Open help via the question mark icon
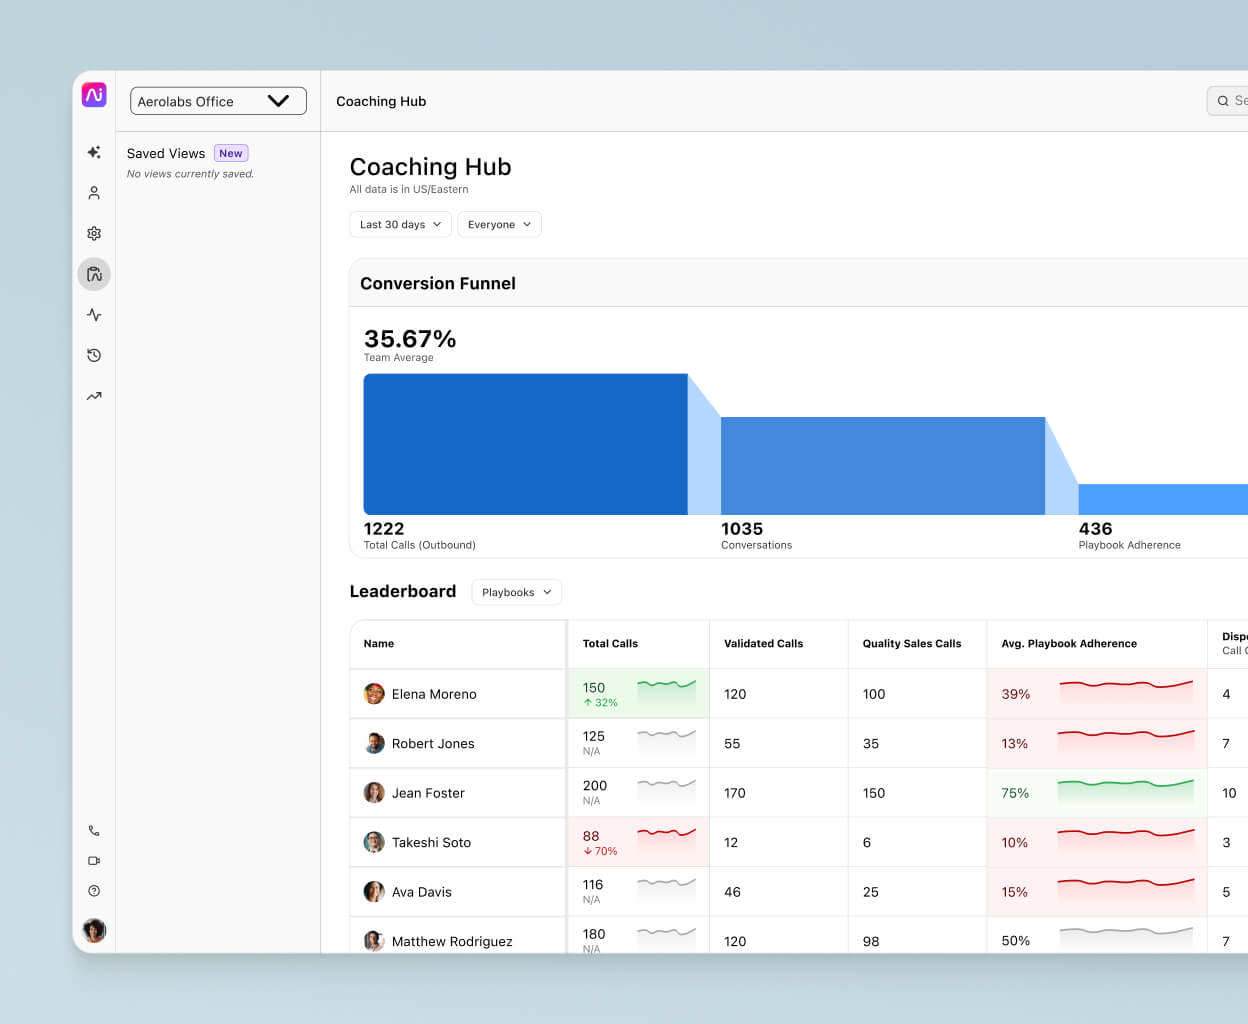The image size is (1248, 1024). click(x=94, y=890)
